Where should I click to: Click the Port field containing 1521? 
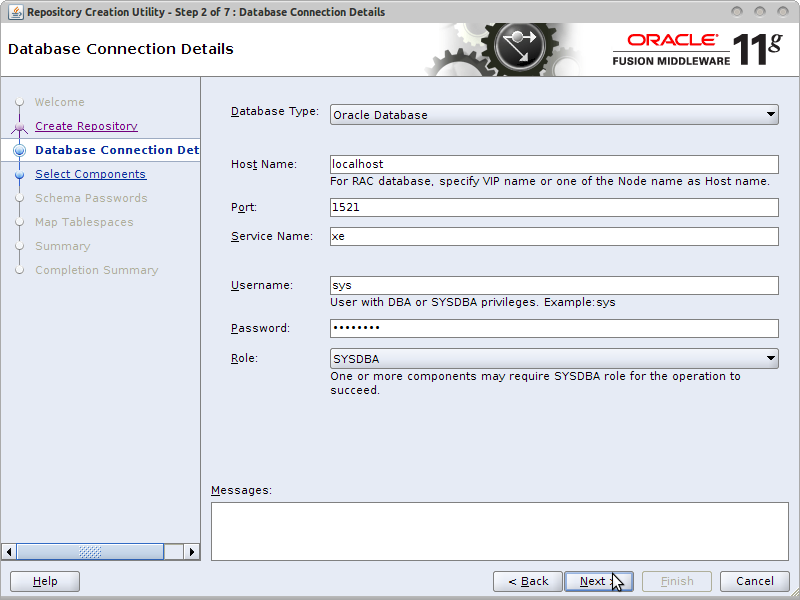(x=554, y=207)
